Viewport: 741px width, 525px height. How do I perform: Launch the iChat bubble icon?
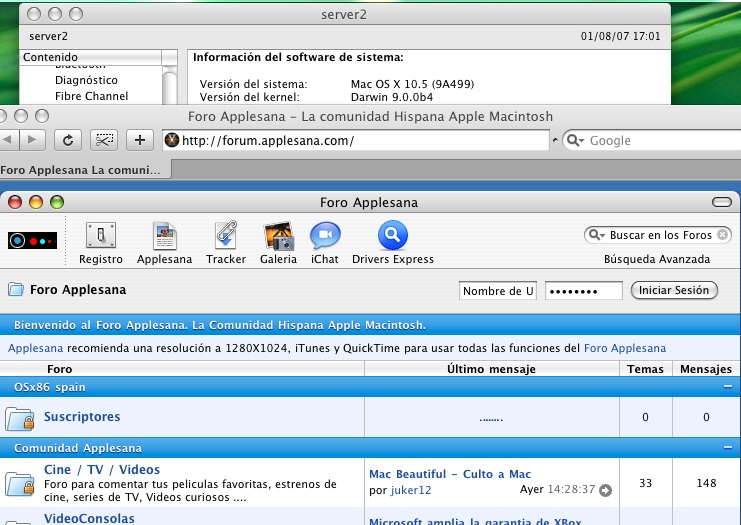click(325, 235)
